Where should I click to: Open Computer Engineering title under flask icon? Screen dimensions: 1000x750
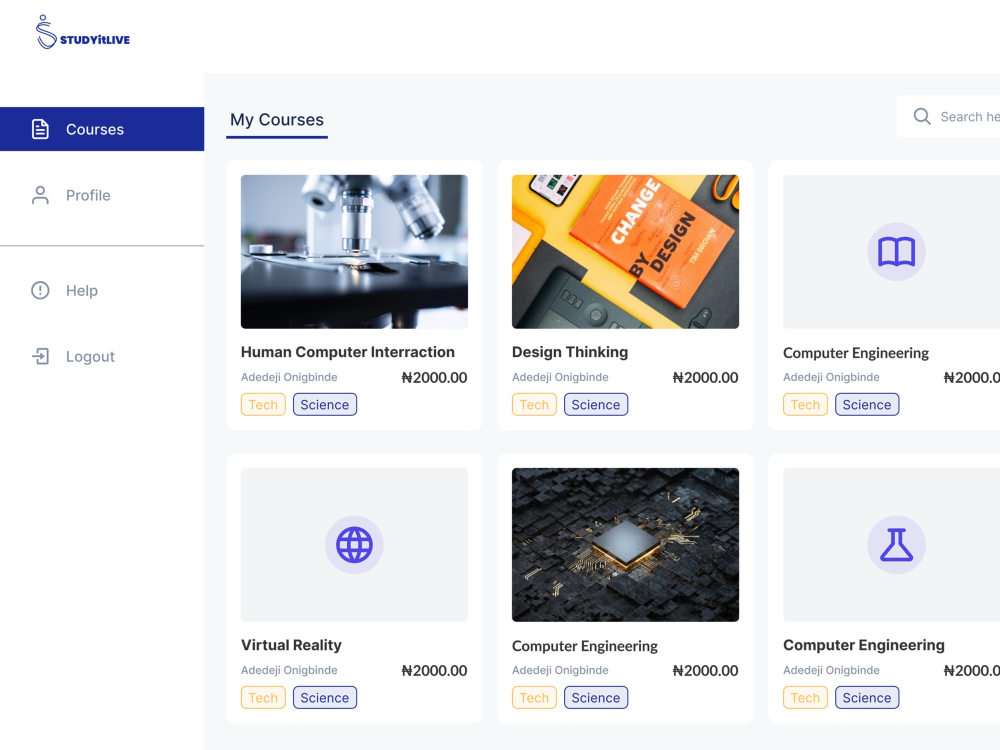[864, 645]
